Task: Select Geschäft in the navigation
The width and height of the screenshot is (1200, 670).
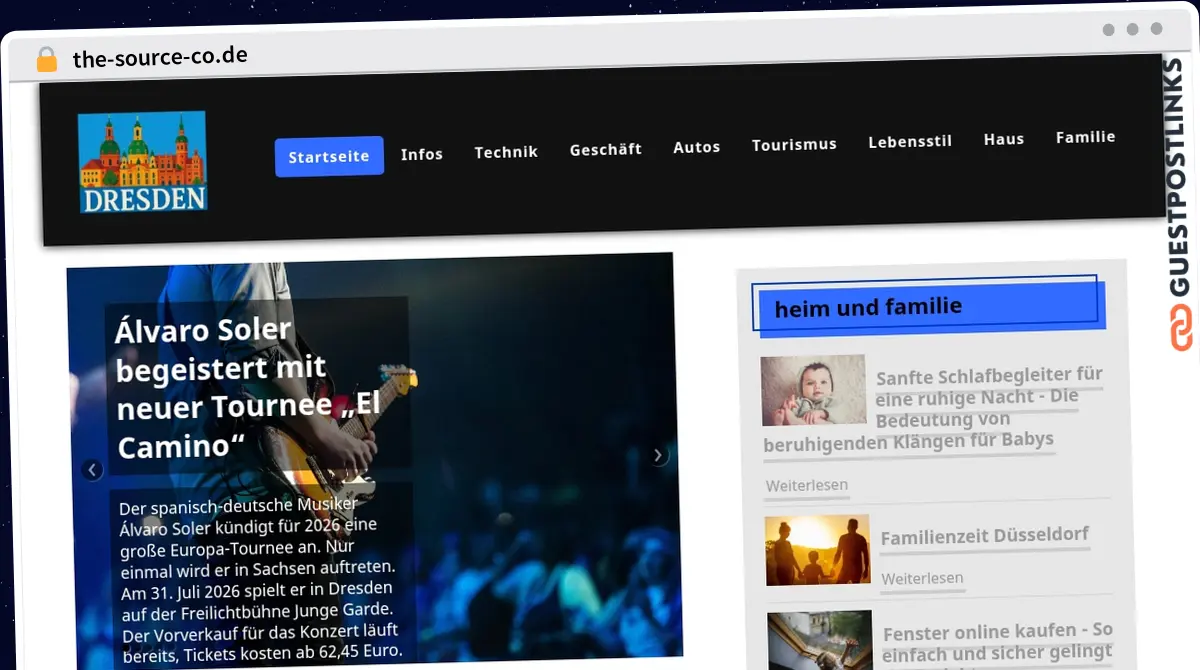Action: (x=606, y=149)
